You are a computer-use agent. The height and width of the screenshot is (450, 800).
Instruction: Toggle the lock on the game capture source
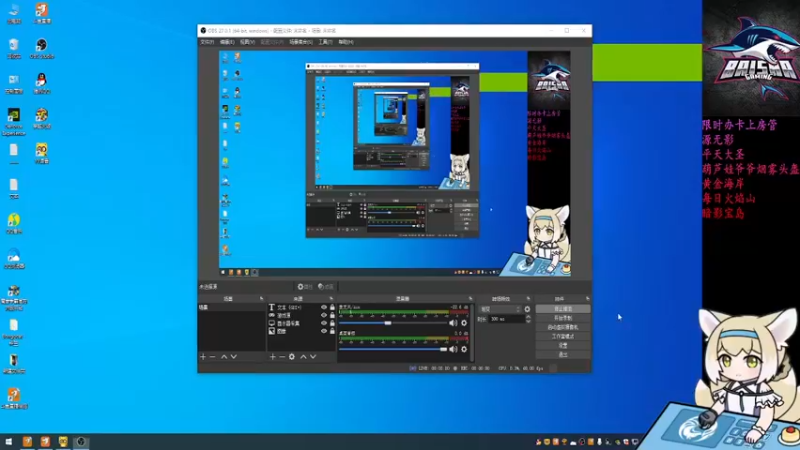pos(332,315)
